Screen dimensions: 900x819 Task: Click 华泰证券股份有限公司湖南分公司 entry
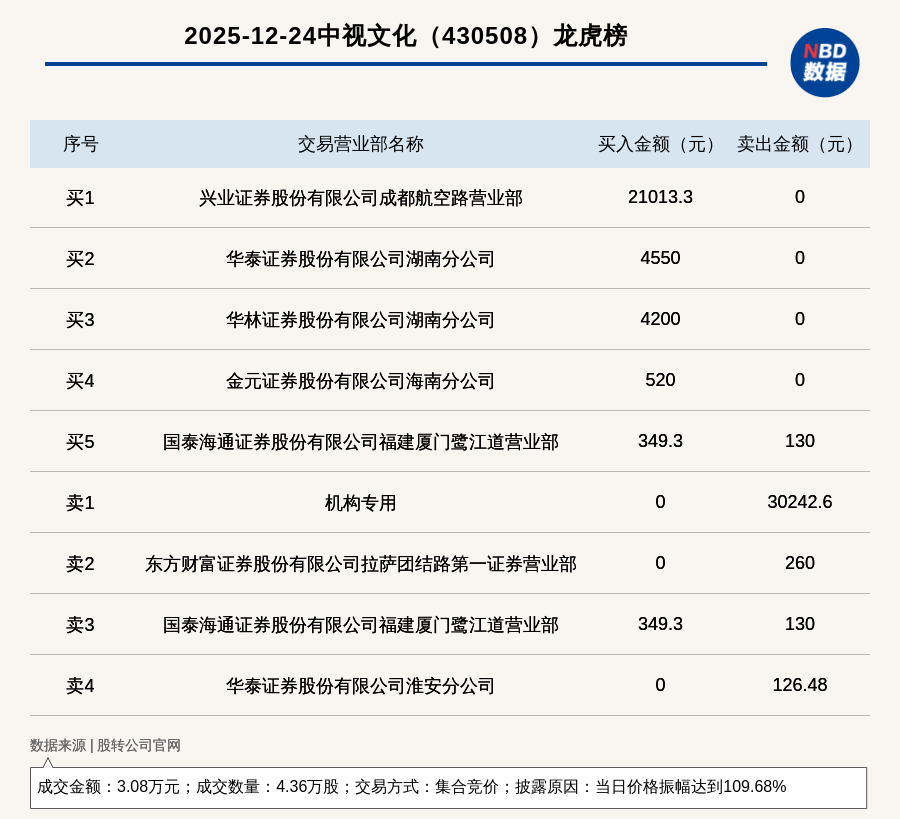click(360, 259)
